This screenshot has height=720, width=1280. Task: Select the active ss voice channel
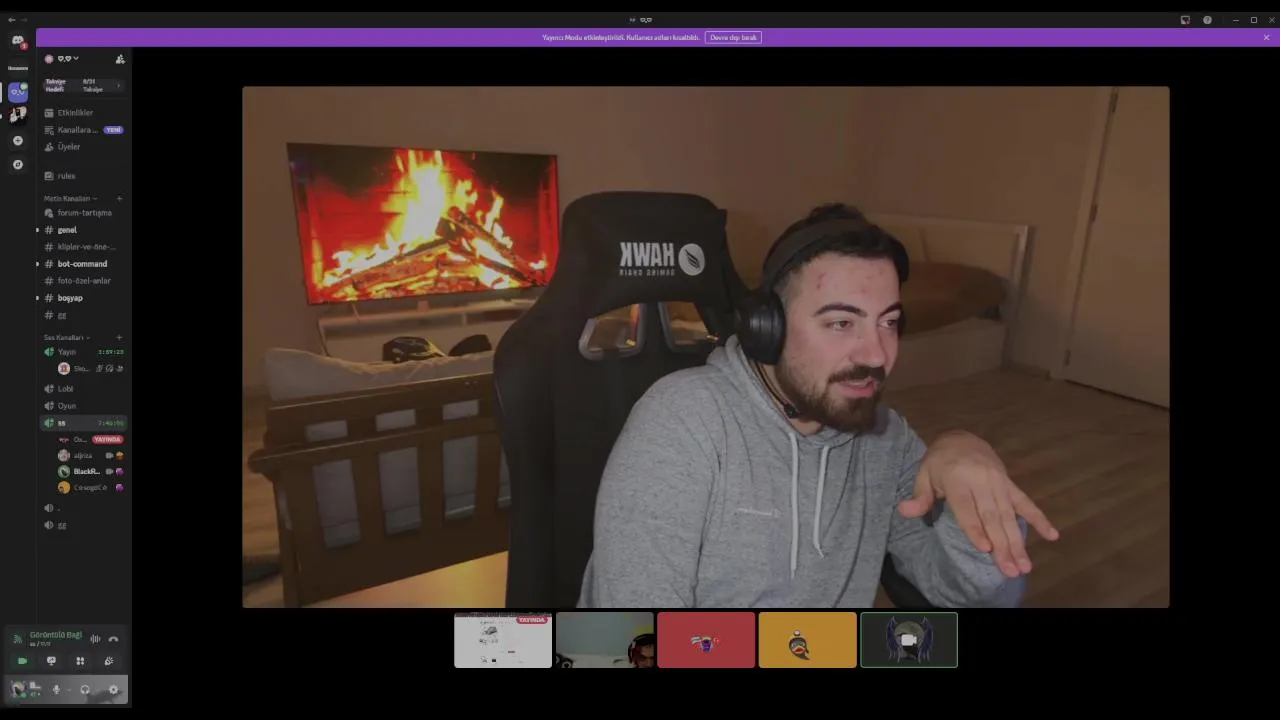83,423
